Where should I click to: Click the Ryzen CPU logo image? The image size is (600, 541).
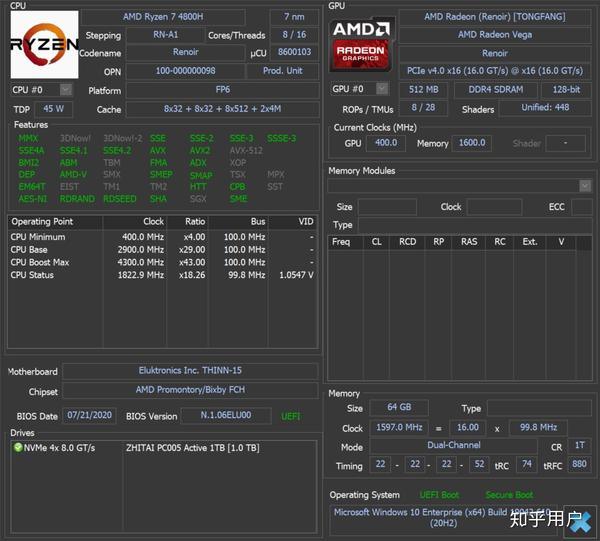pyautogui.click(x=44, y=44)
